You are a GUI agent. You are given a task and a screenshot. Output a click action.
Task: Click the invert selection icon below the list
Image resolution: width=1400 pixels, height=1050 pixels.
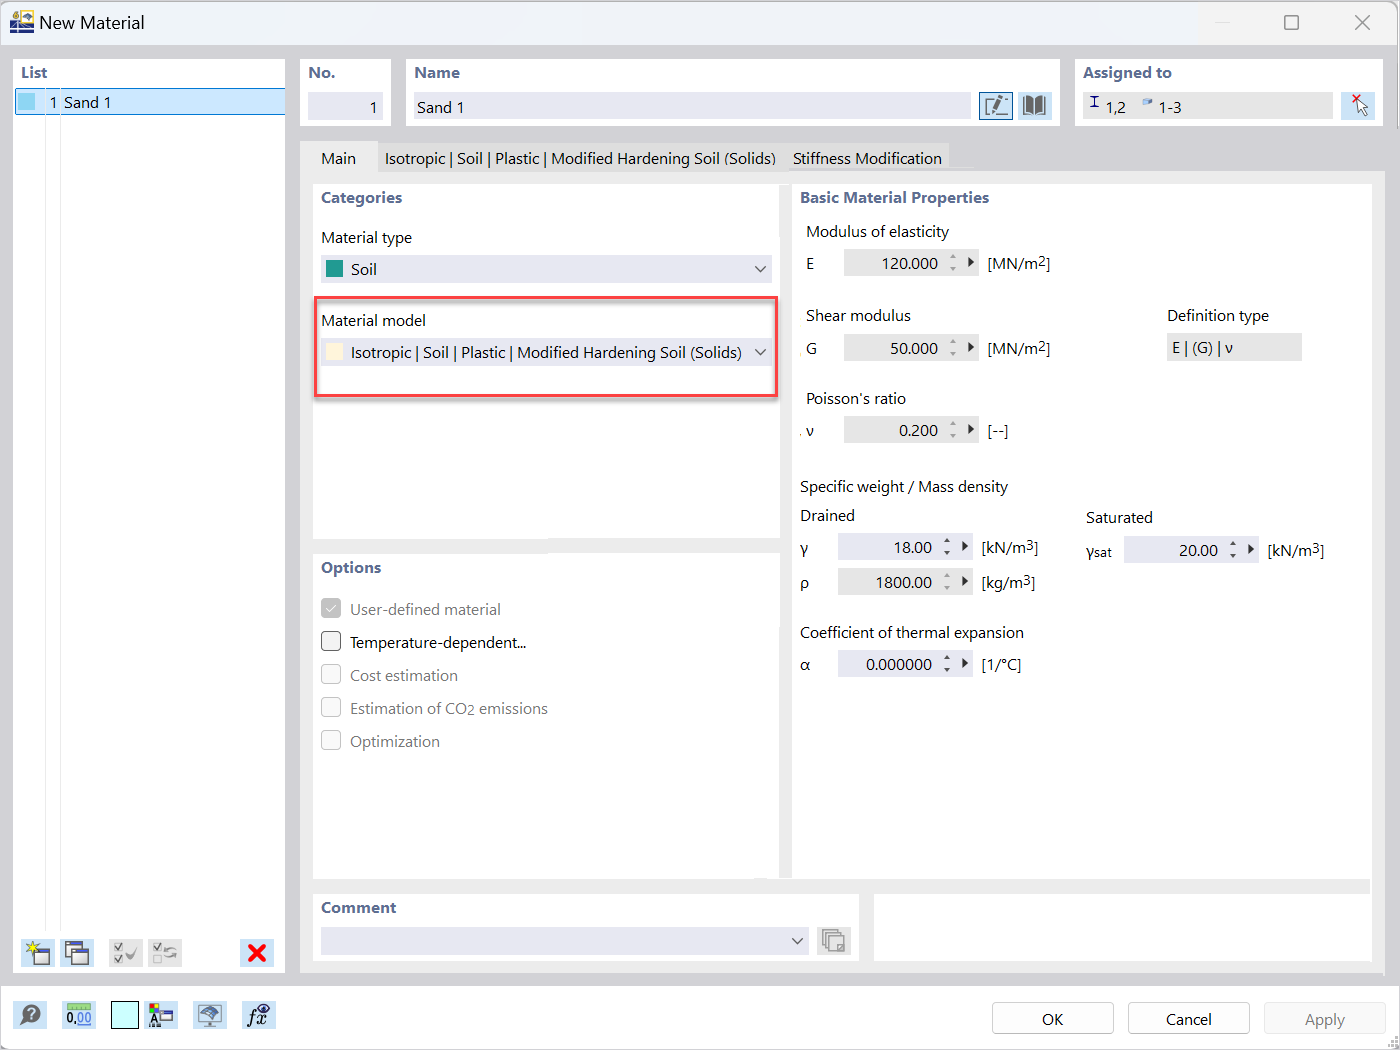[x=165, y=952]
